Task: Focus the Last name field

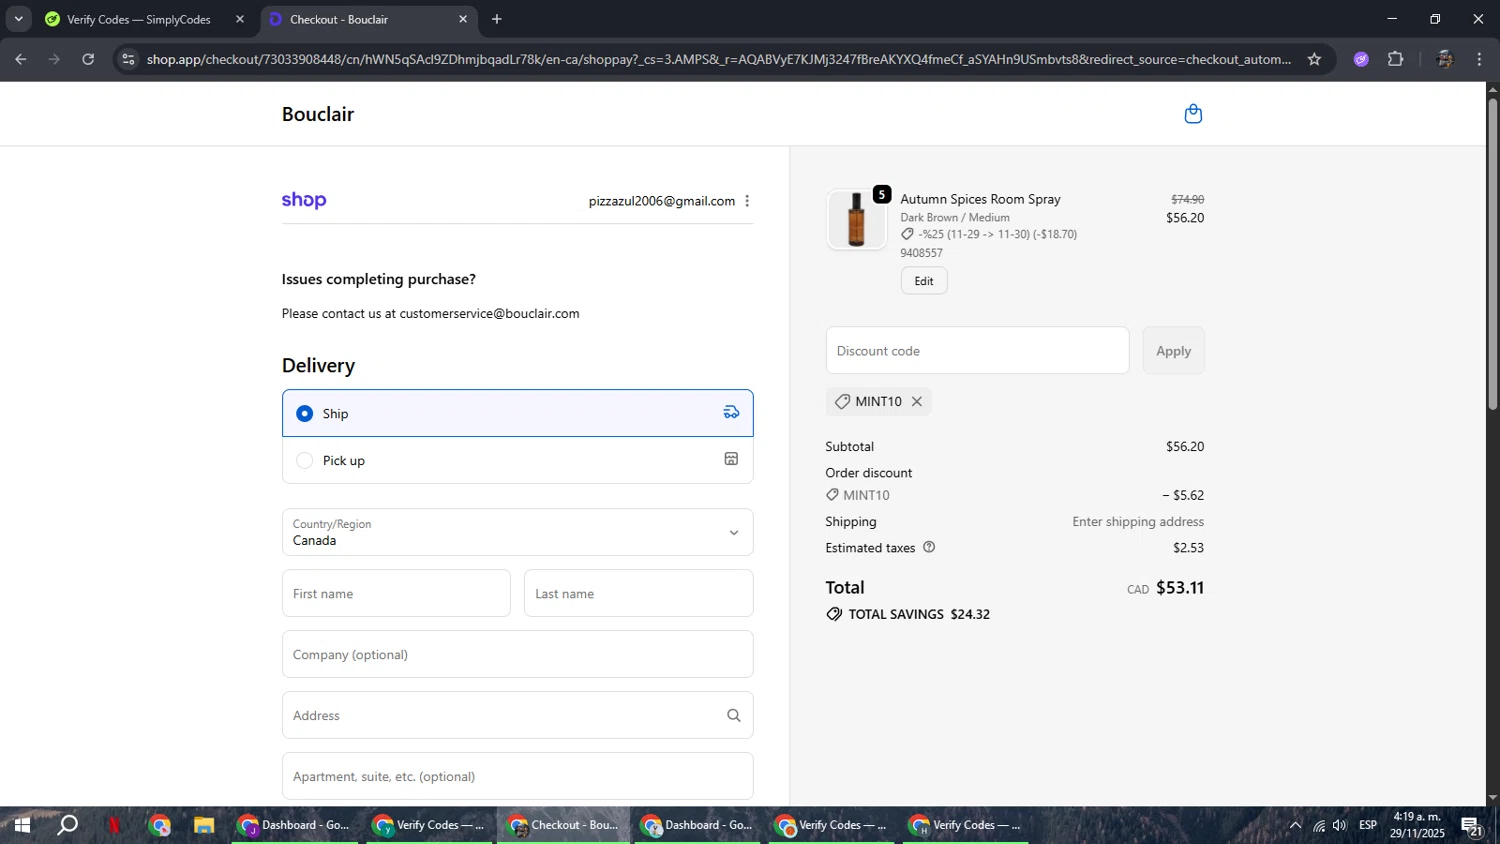Action: (x=638, y=593)
